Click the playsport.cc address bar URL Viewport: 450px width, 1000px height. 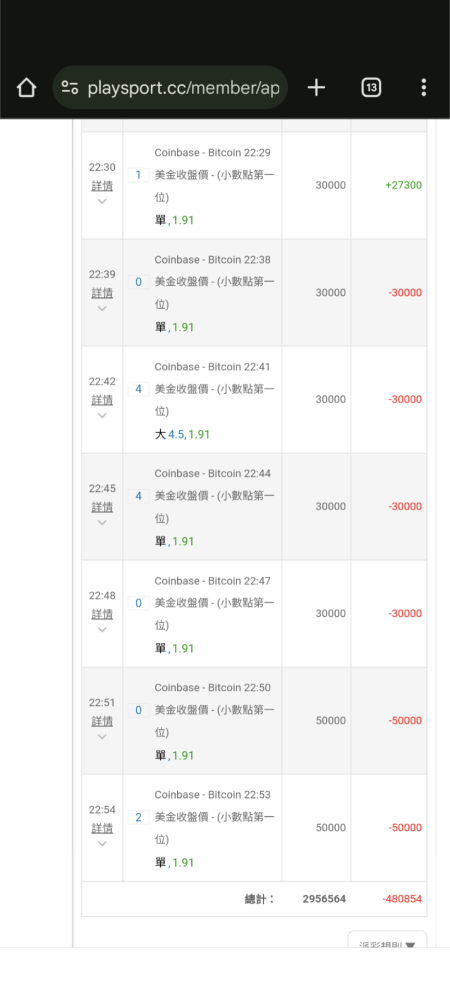(x=184, y=87)
